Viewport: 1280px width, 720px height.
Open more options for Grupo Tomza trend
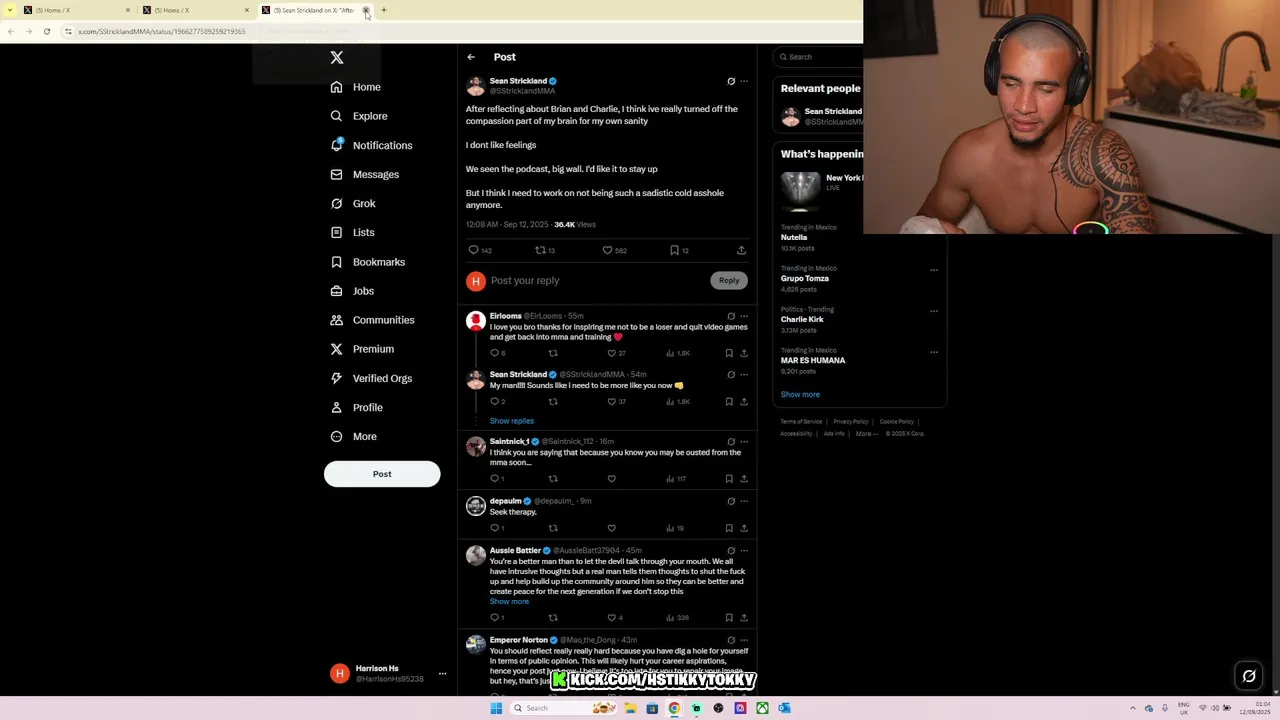pos(934,270)
